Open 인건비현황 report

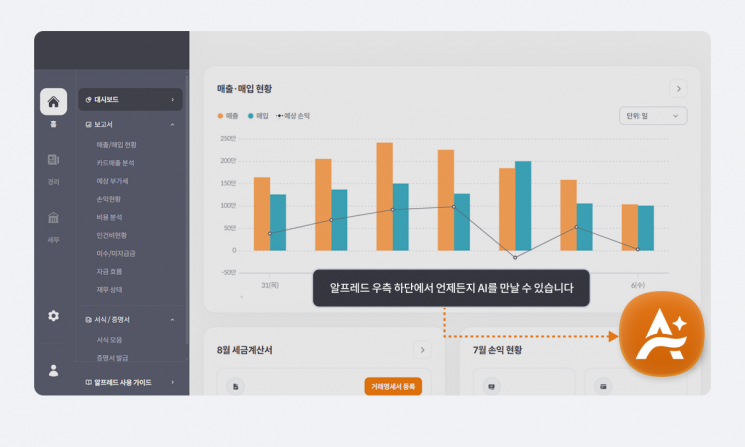[x=112, y=235]
